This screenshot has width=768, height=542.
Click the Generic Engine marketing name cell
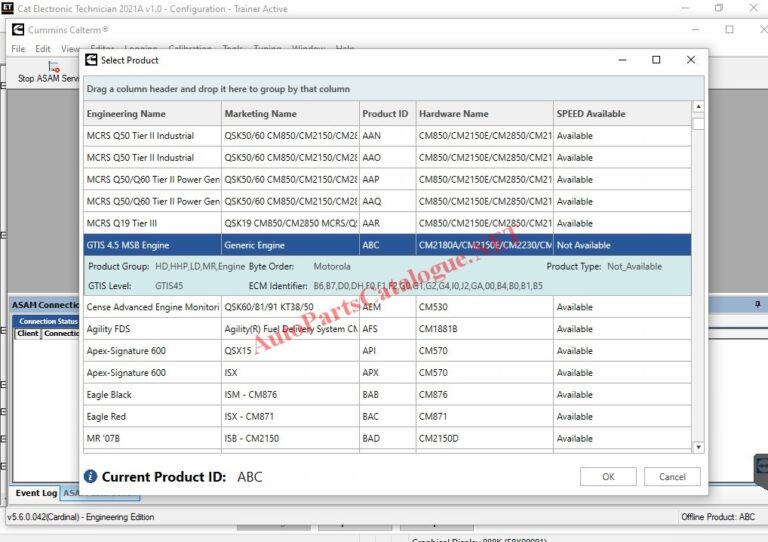[290, 245]
